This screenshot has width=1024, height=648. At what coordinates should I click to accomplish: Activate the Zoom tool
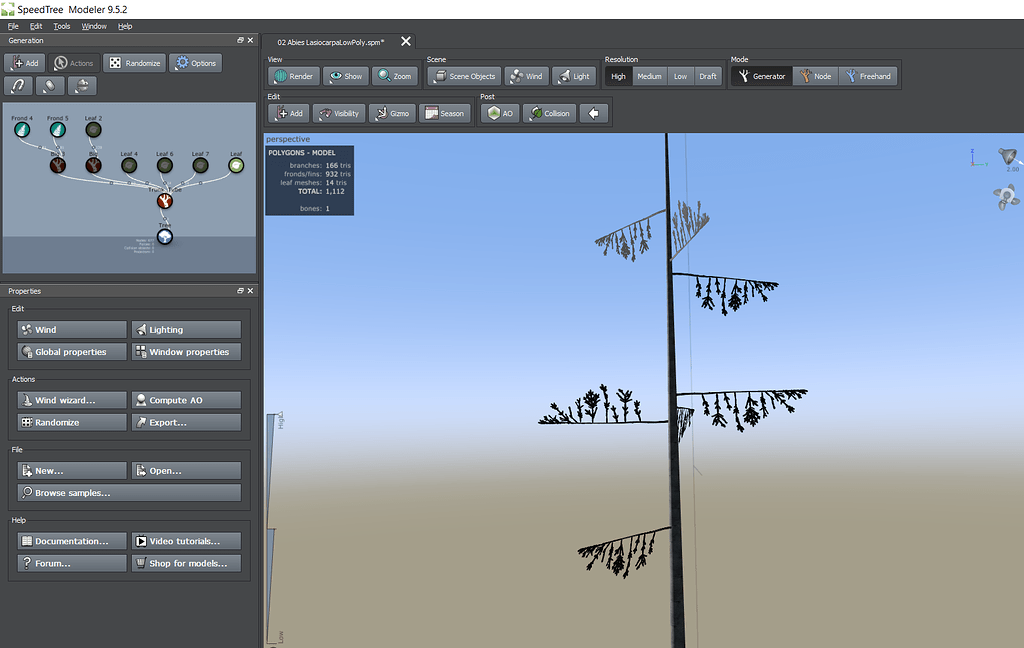tap(396, 75)
